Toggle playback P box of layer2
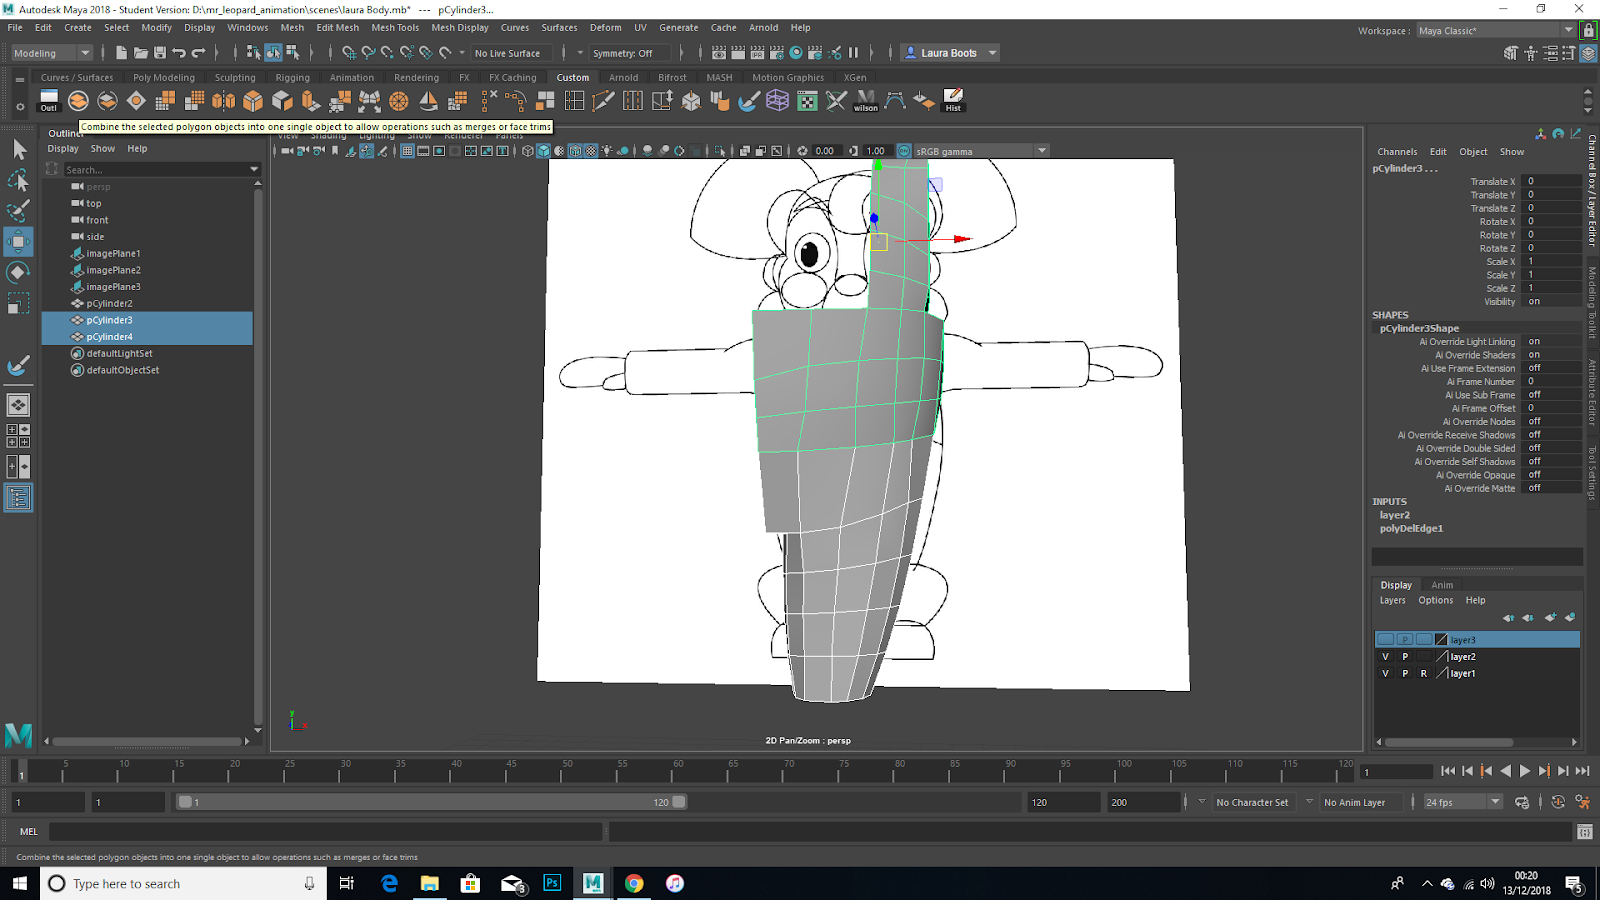 (1405, 657)
